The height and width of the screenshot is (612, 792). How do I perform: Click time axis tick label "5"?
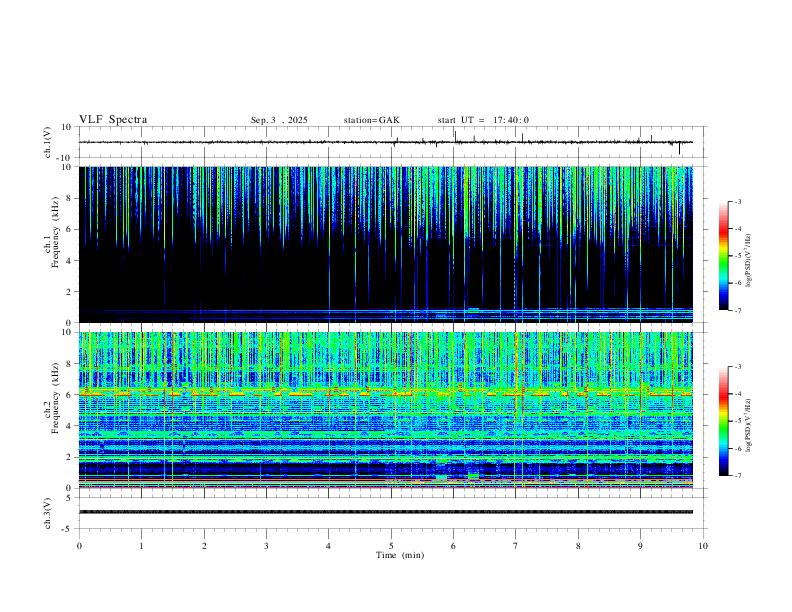click(391, 546)
